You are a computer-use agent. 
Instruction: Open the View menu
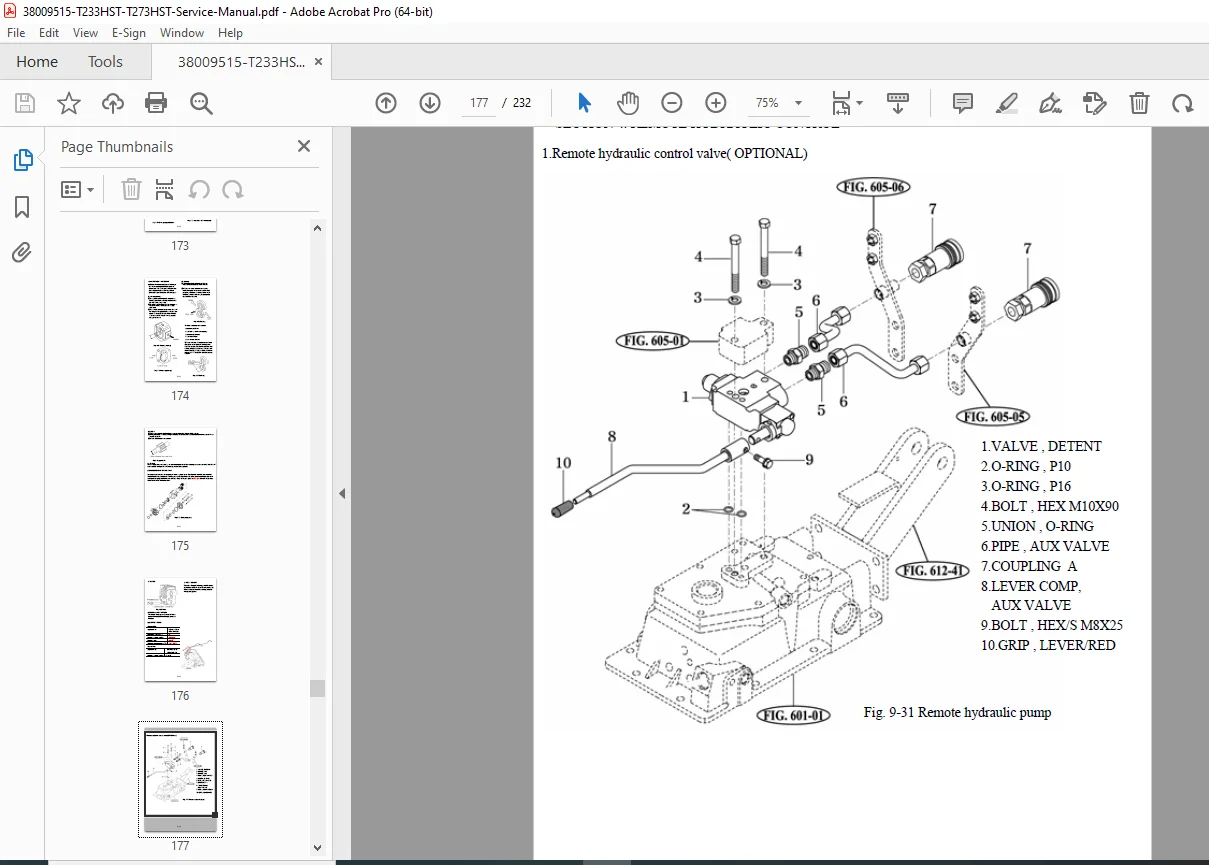(x=85, y=33)
